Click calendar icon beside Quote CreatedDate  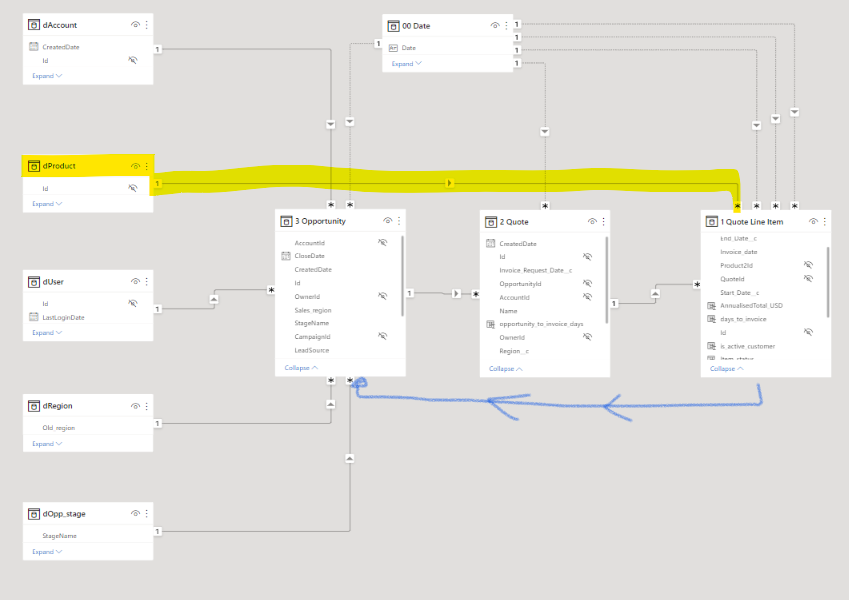coord(491,243)
